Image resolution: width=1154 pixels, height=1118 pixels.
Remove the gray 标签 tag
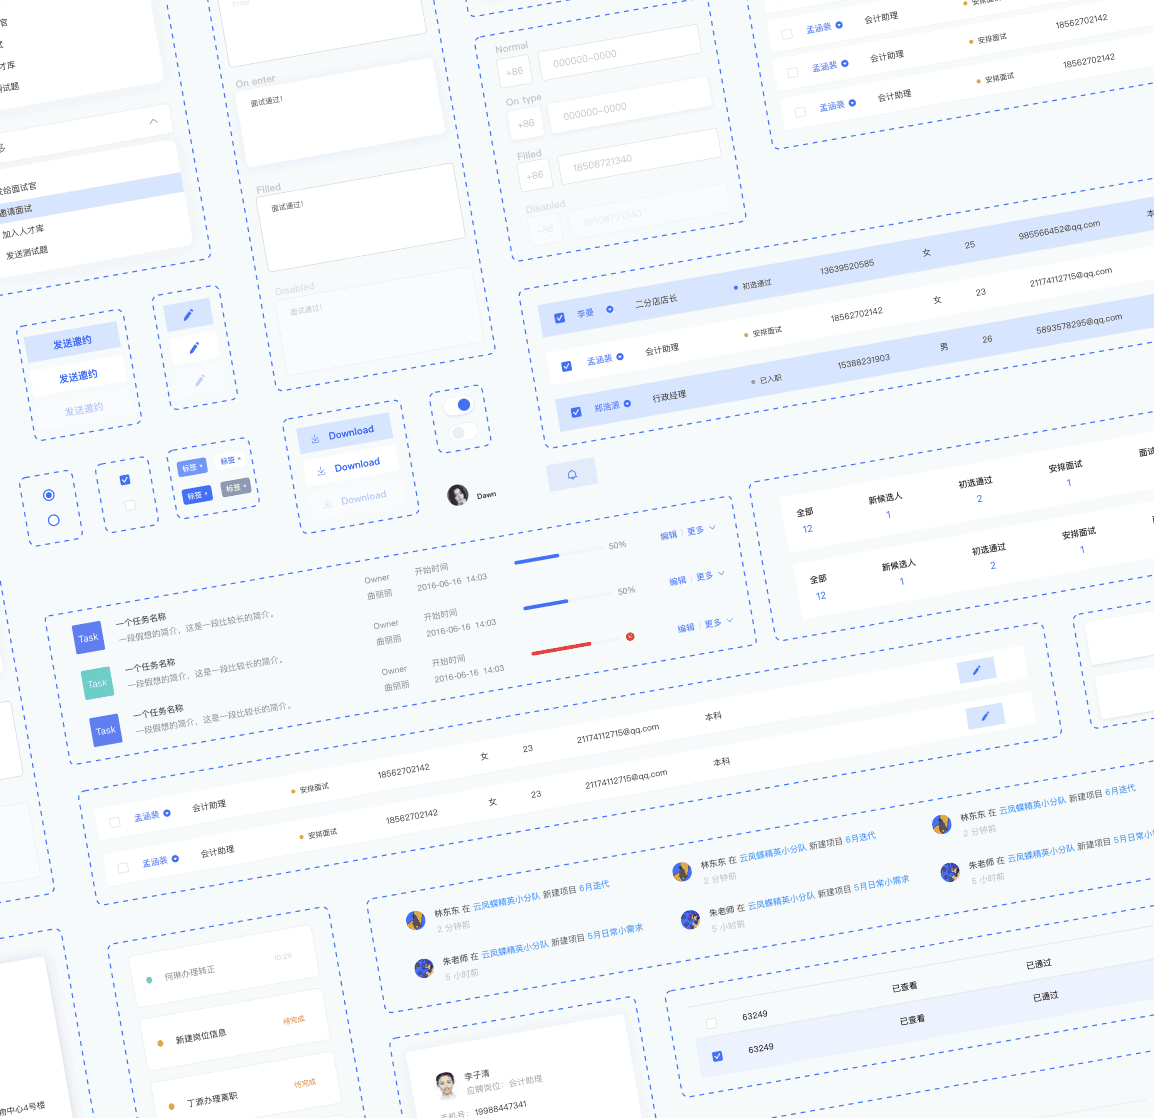click(x=245, y=487)
